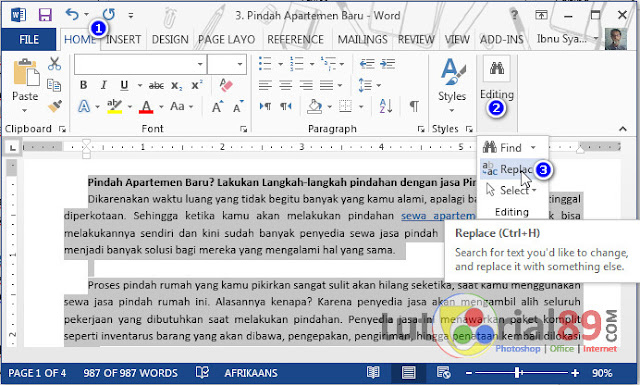This screenshot has width=640, height=385.
Task: Toggle Superscript formatting
Action: click(197, 85)
